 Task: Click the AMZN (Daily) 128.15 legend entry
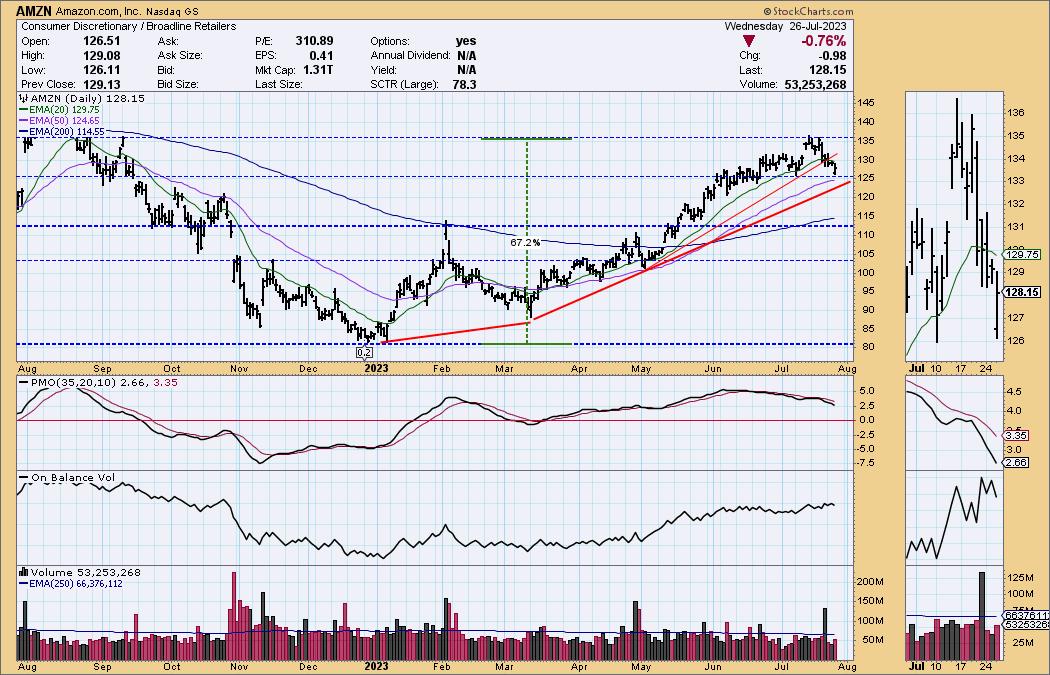click(x=82, y=98)
